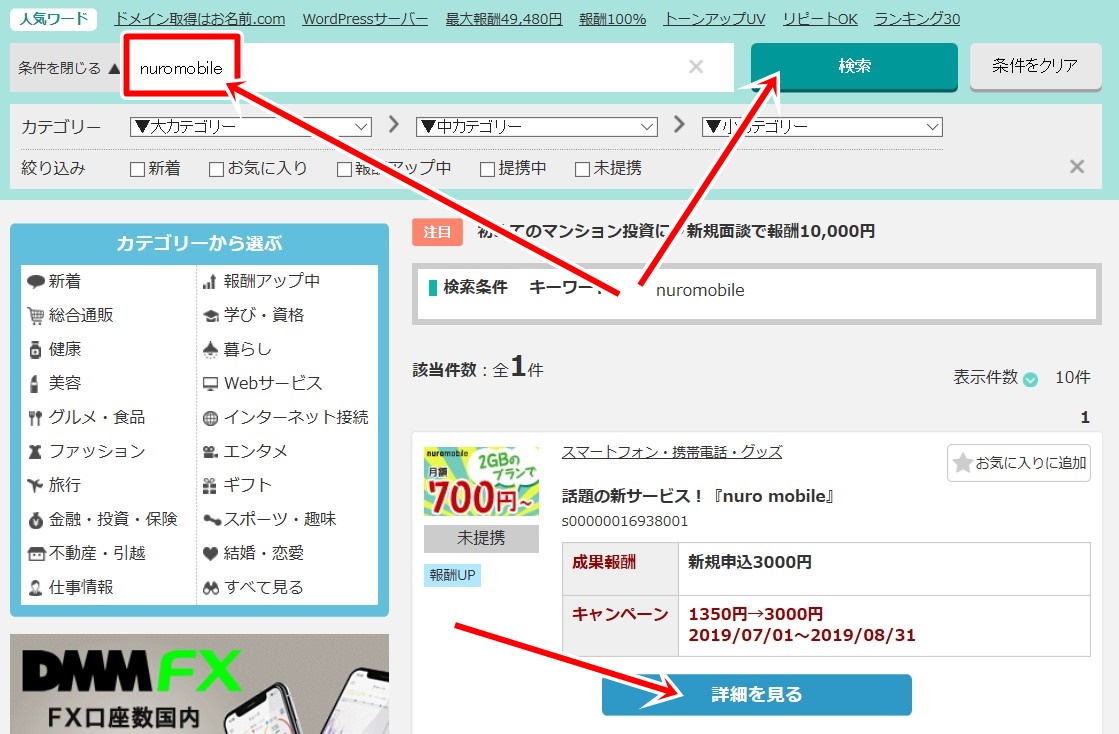Viewport: 1119px width, 734px height.
Task: Click the keyword search field containing nuromobile
Action: (x=430, y=67)
